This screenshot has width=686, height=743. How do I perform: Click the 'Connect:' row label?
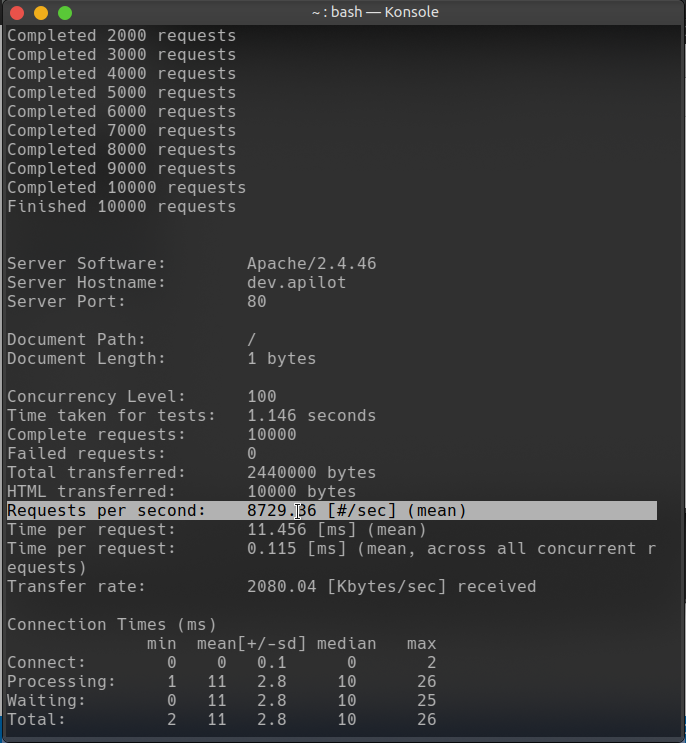coord(46,662)
